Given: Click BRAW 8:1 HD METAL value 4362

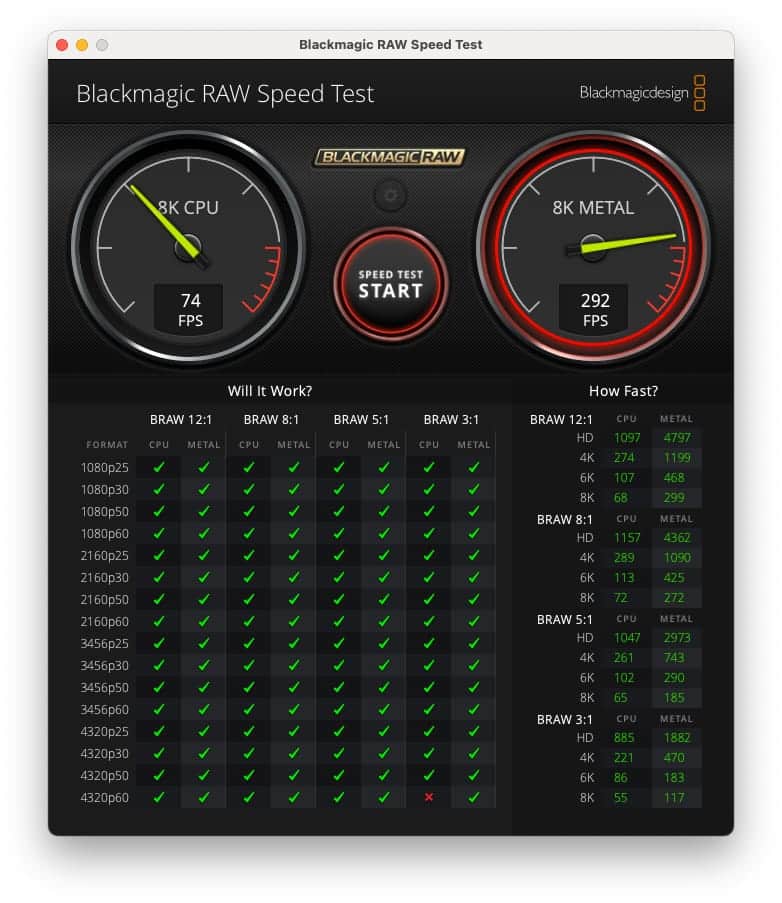Looking at the screenshot, I should pos(677,538).
